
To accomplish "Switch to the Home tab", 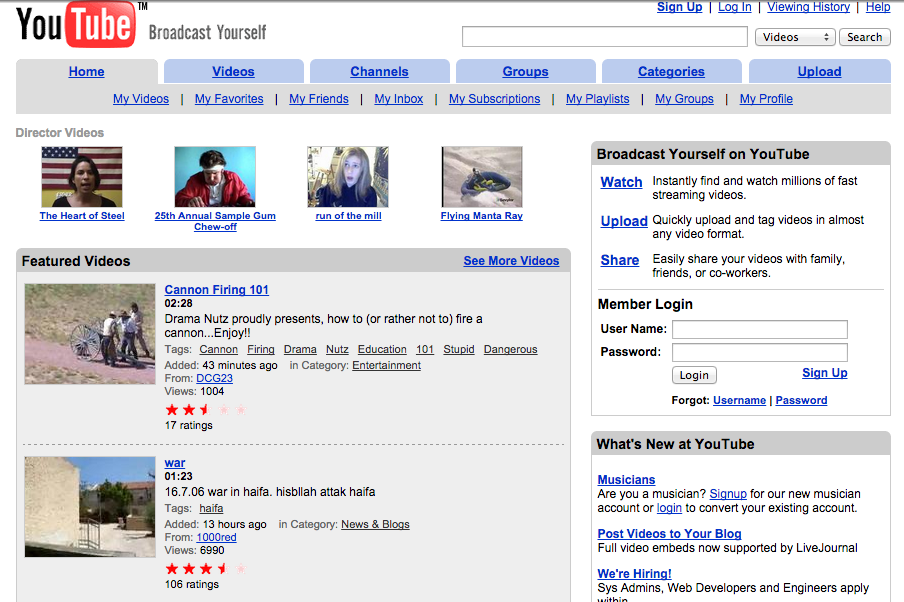I will [x=86, y=72].
